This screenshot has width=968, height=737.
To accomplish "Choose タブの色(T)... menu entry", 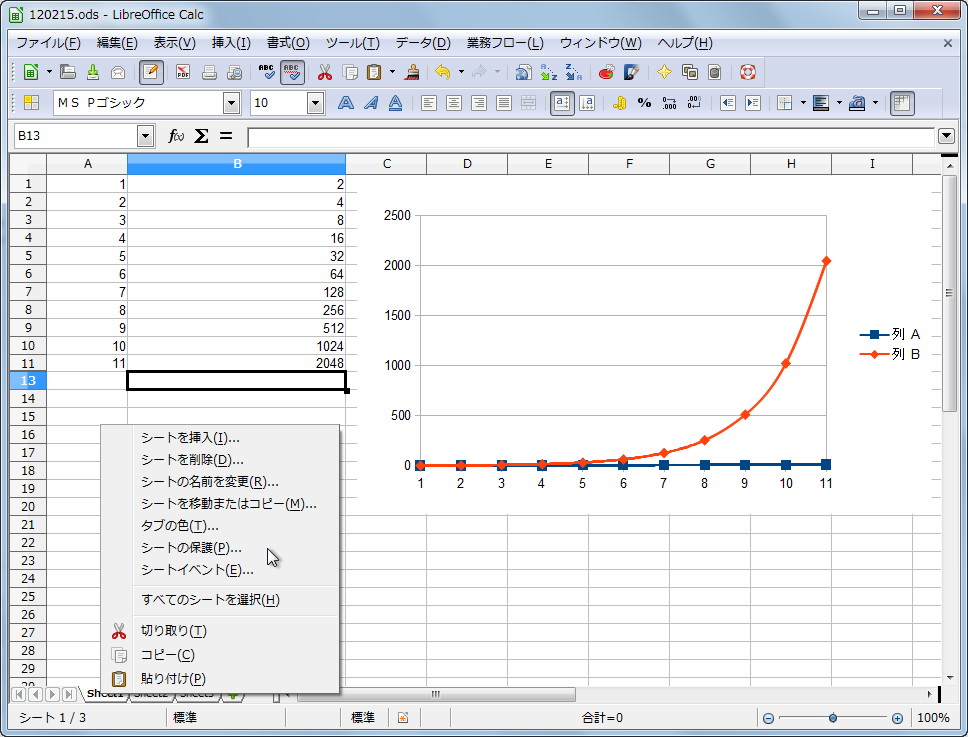I will coord(180,526).
